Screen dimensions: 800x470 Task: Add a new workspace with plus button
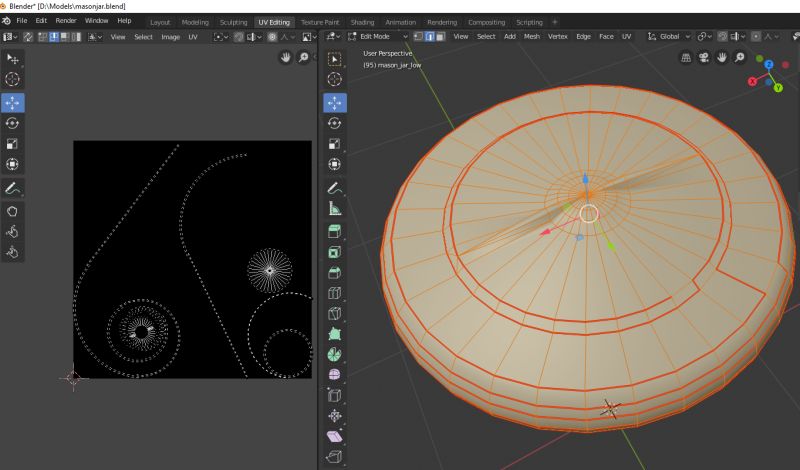tap(555, 22)
